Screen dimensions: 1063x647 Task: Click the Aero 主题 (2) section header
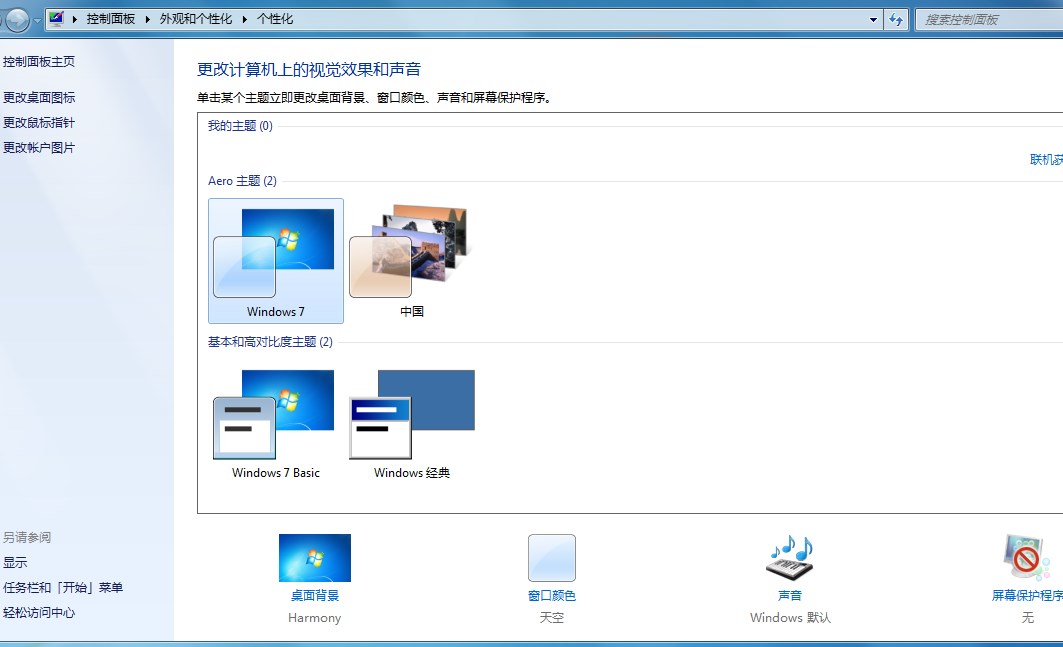[x=242, y=181]
